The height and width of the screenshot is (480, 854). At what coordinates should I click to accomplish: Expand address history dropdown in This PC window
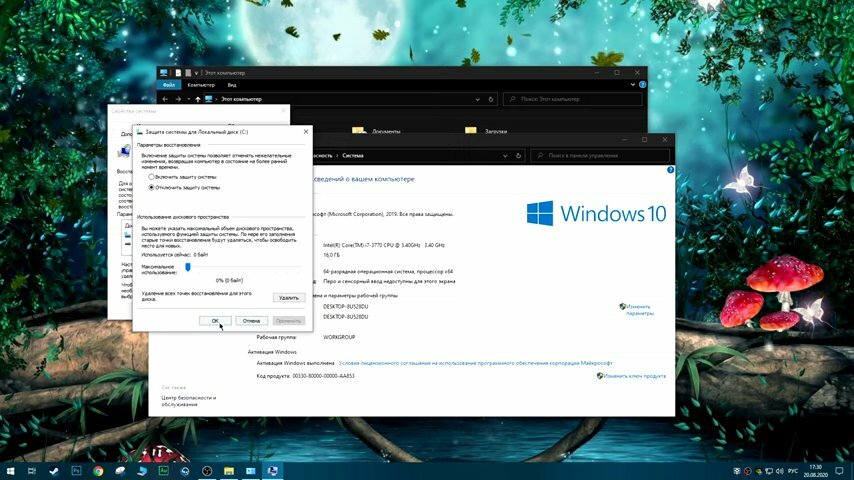(478, 99)
